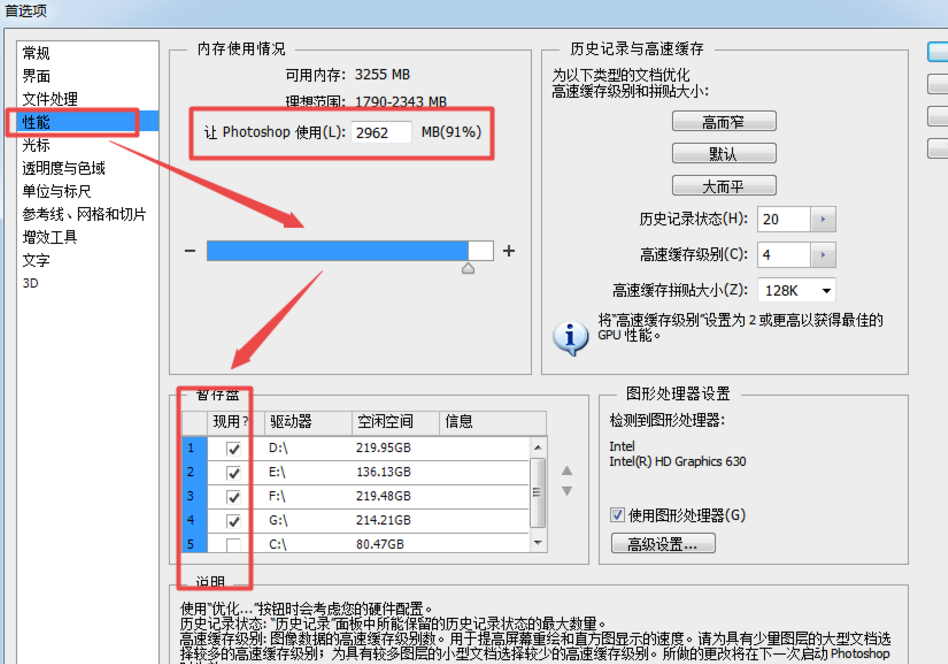Uncheck the D:\ scratch disk checkbox
The image size is (948, 664).
pos(233,449)
